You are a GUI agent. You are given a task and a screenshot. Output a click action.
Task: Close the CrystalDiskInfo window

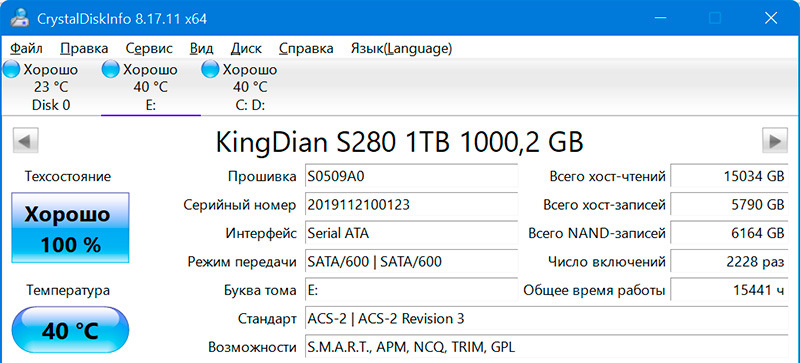[770, 18]
